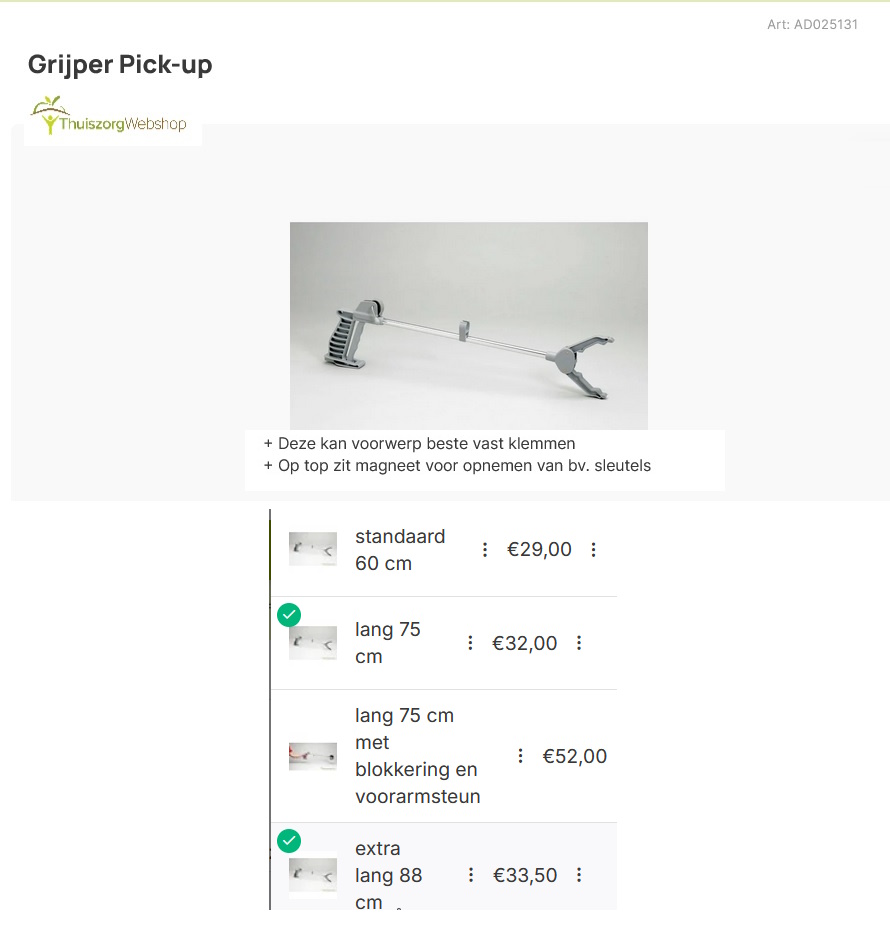
Task: Click the Grijper Pick-up product title
Action: (120, 64)
